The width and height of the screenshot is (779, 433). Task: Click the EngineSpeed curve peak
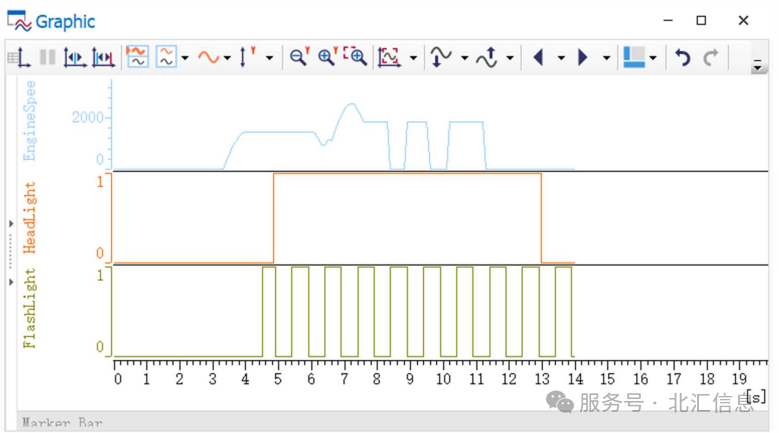point(352,104)
